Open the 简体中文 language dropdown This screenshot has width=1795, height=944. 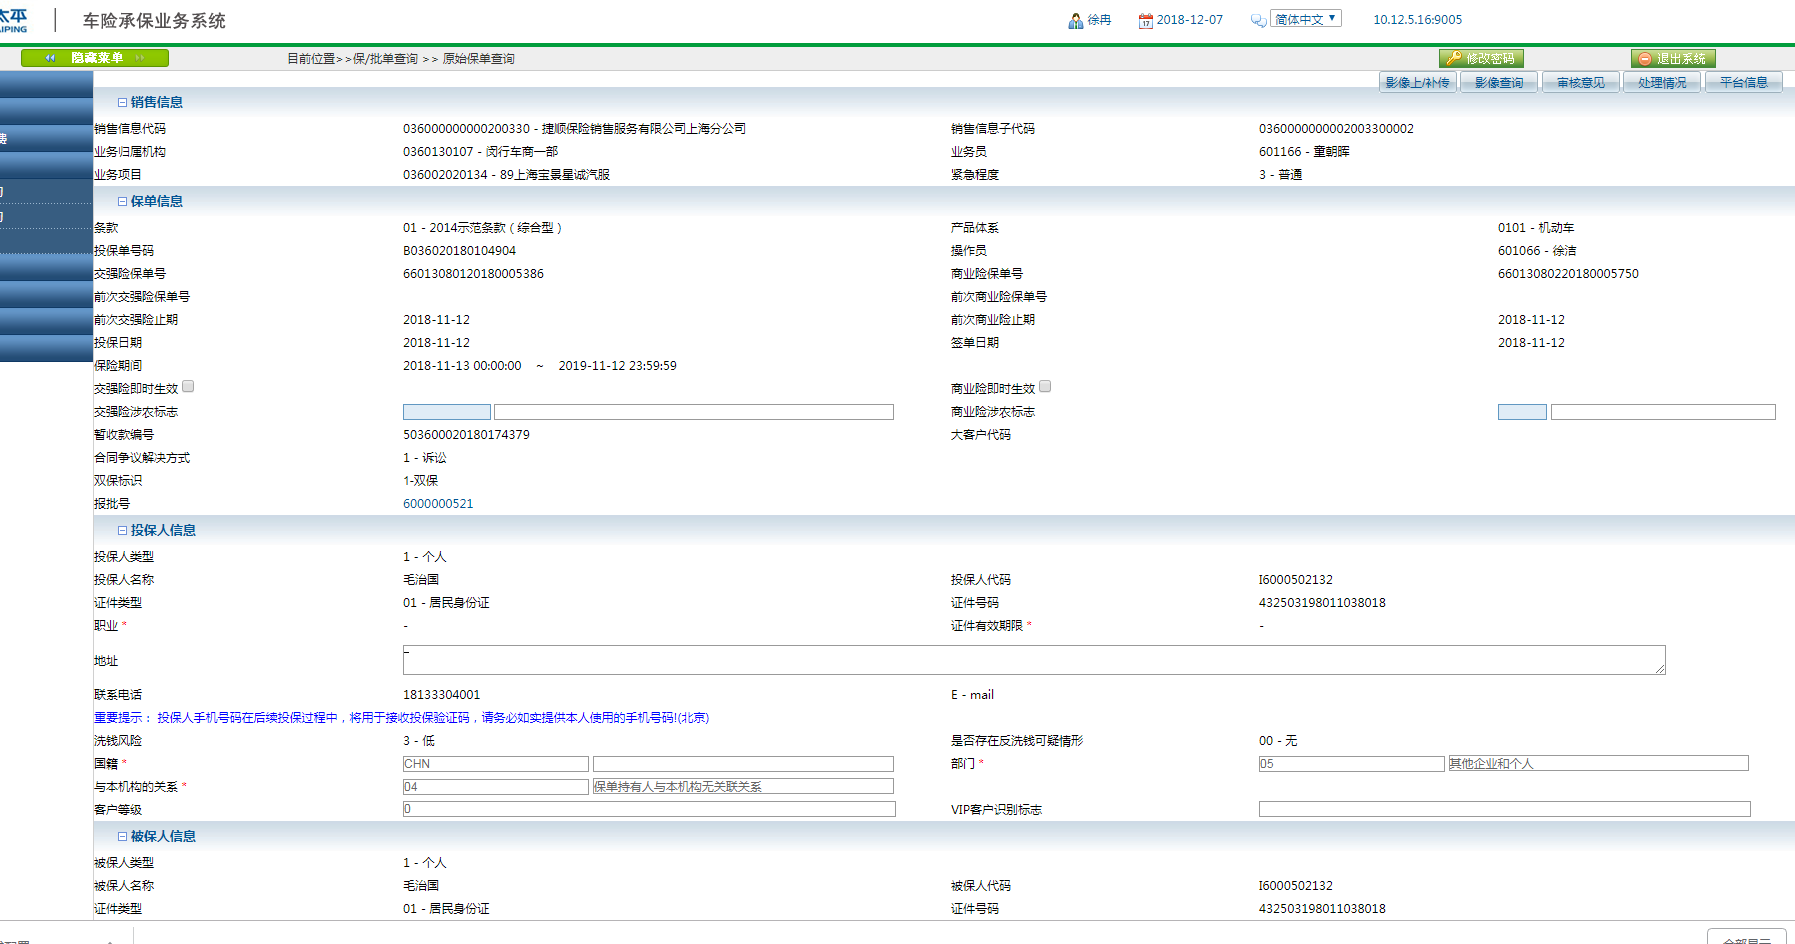click(1305, 19)
